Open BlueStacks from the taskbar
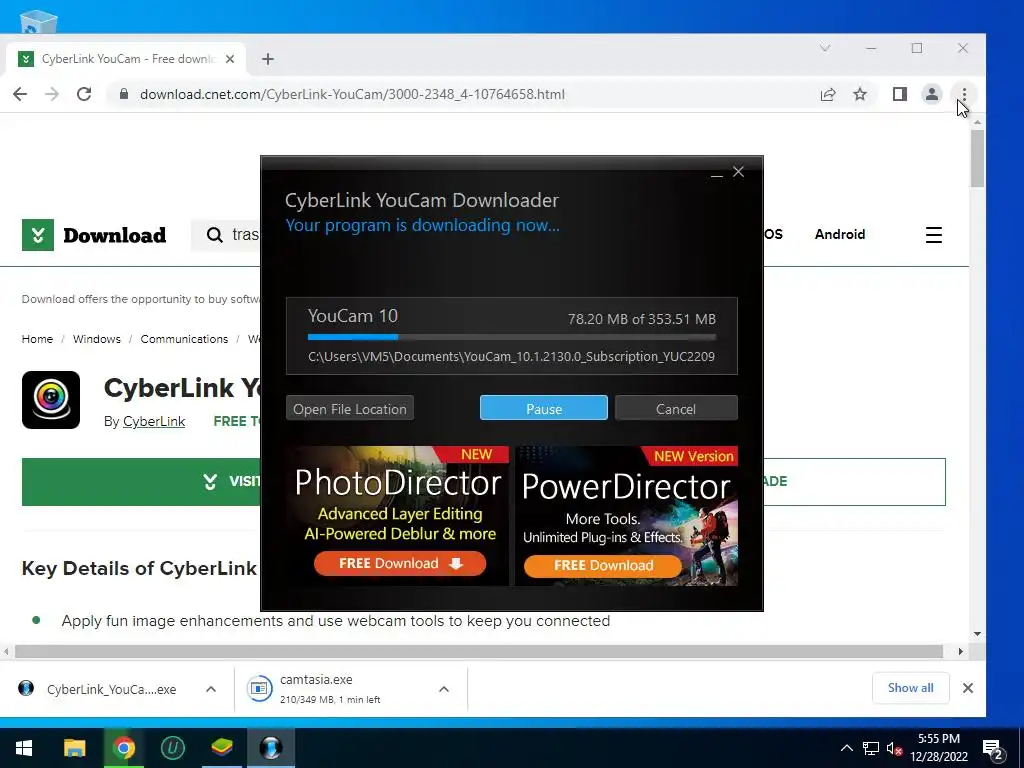 (x=222, y=748)
